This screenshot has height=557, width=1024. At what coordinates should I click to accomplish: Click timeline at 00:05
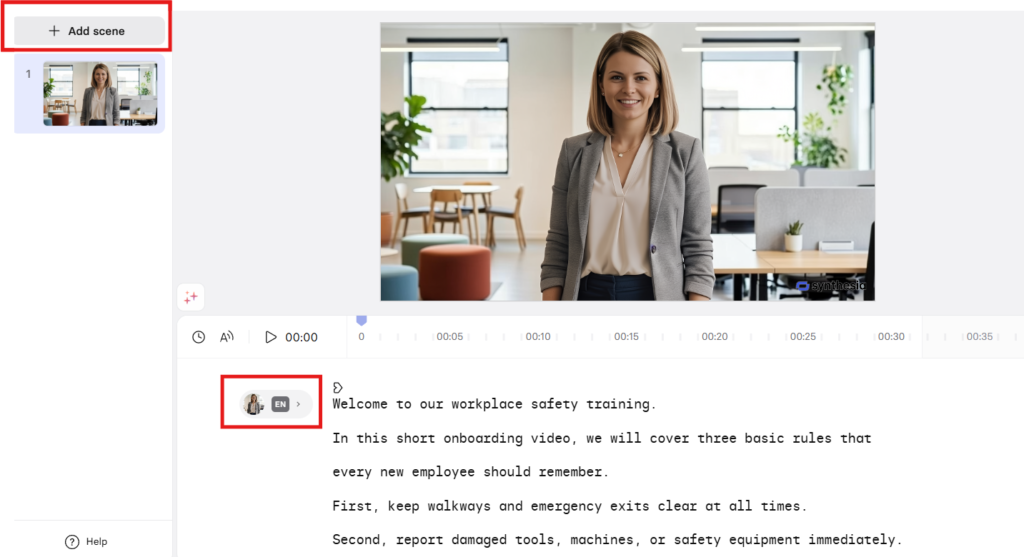pos(450,337)
